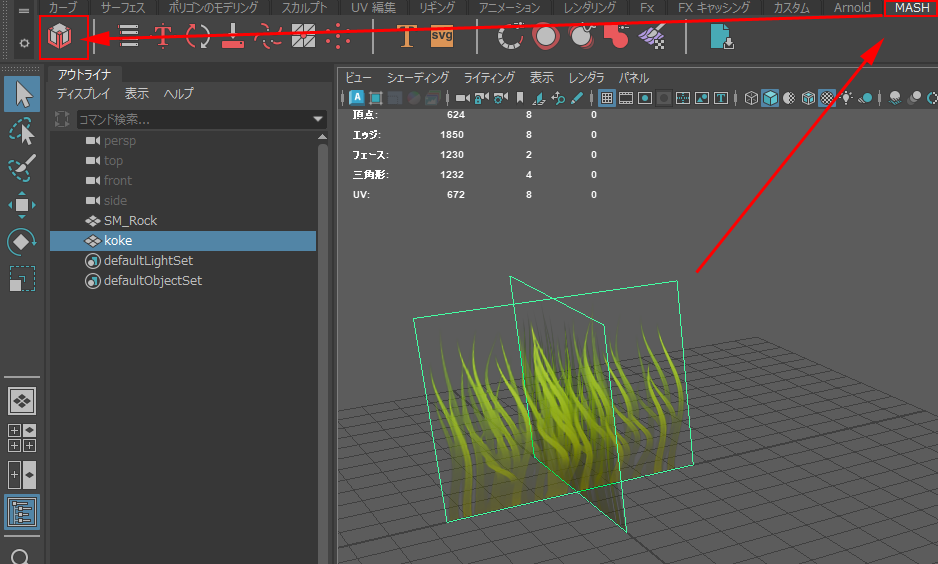Choose the Paint selection tool

tap(22, 168)
